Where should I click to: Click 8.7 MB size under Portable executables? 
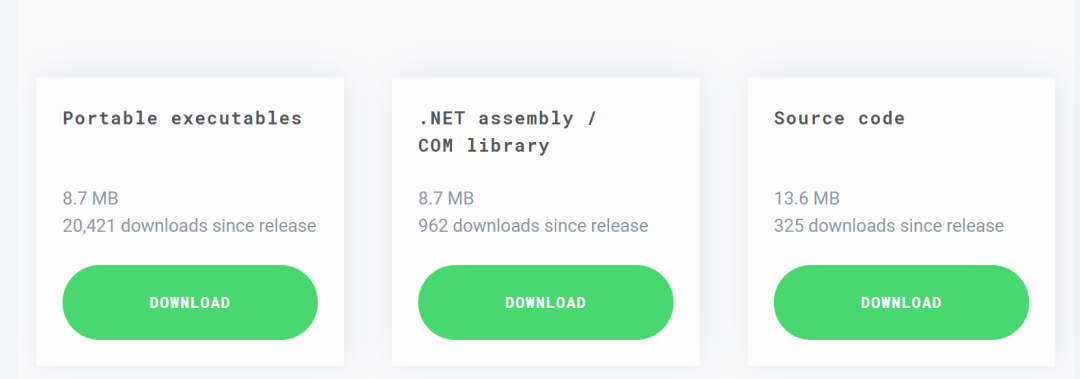pyautogui.click(x=90, y=199)
